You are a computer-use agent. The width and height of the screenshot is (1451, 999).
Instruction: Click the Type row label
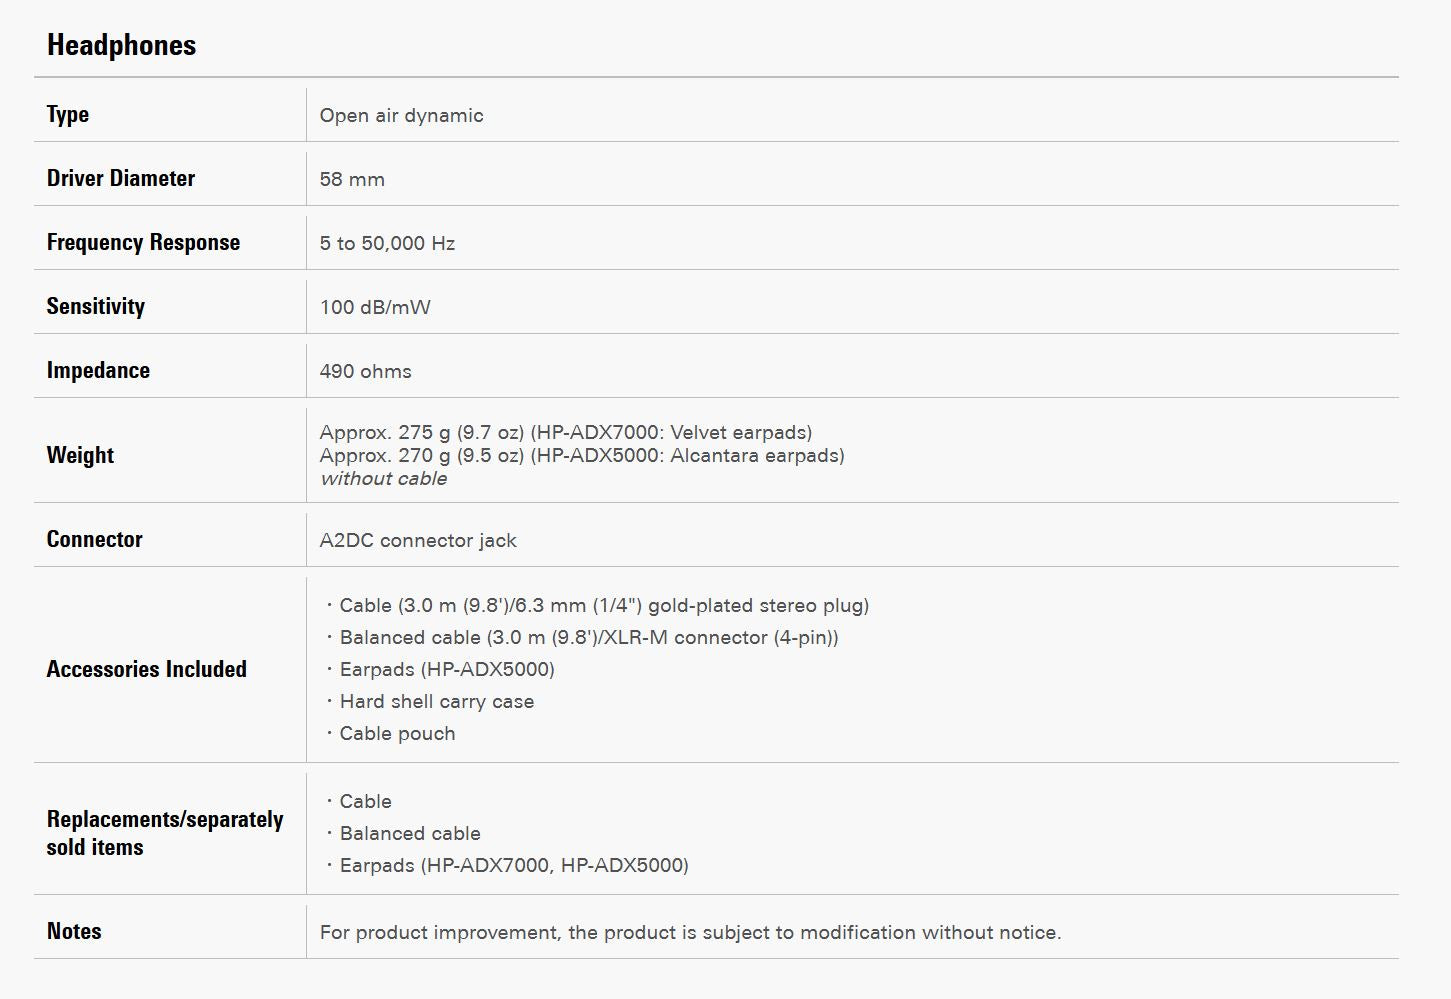[x=68, y=114]
